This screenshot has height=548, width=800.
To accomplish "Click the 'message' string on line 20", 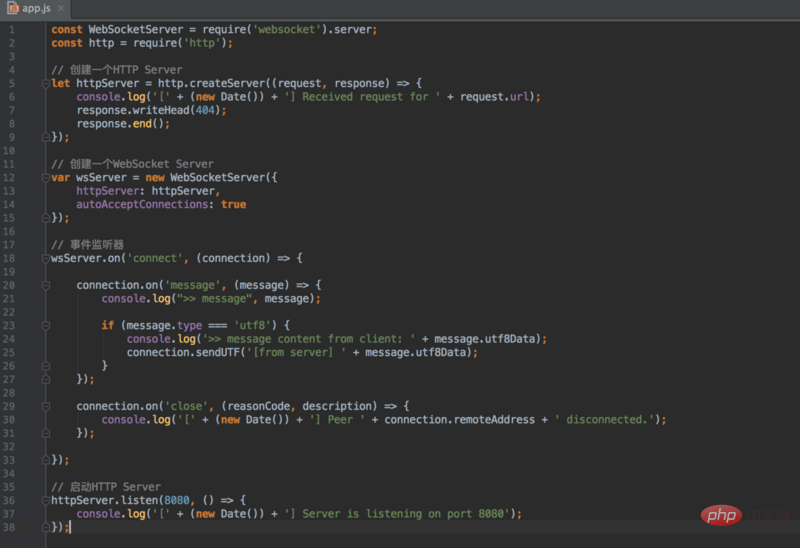I will (x=192, y=285).
